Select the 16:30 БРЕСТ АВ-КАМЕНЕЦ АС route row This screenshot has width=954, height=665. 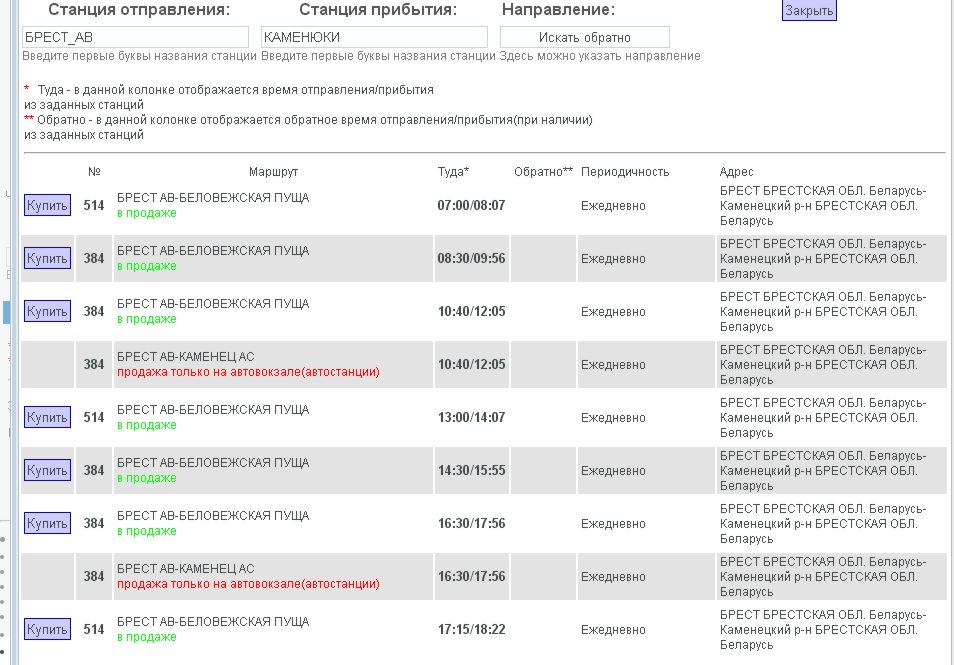tap(484, 576)
